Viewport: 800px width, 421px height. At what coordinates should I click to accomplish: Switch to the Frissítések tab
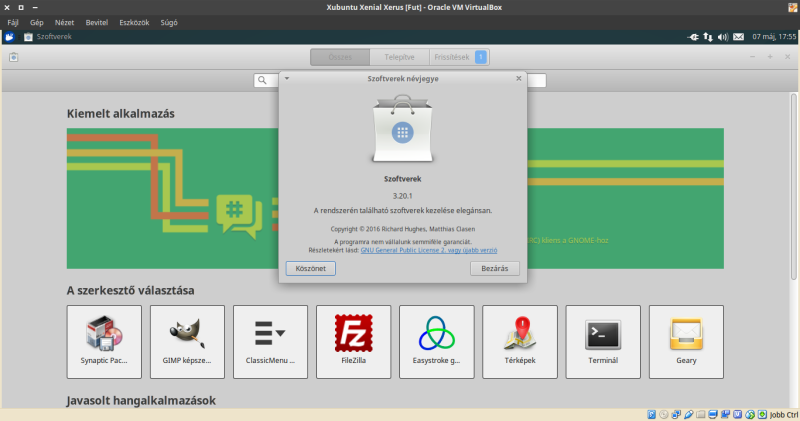tap(459, 57)
